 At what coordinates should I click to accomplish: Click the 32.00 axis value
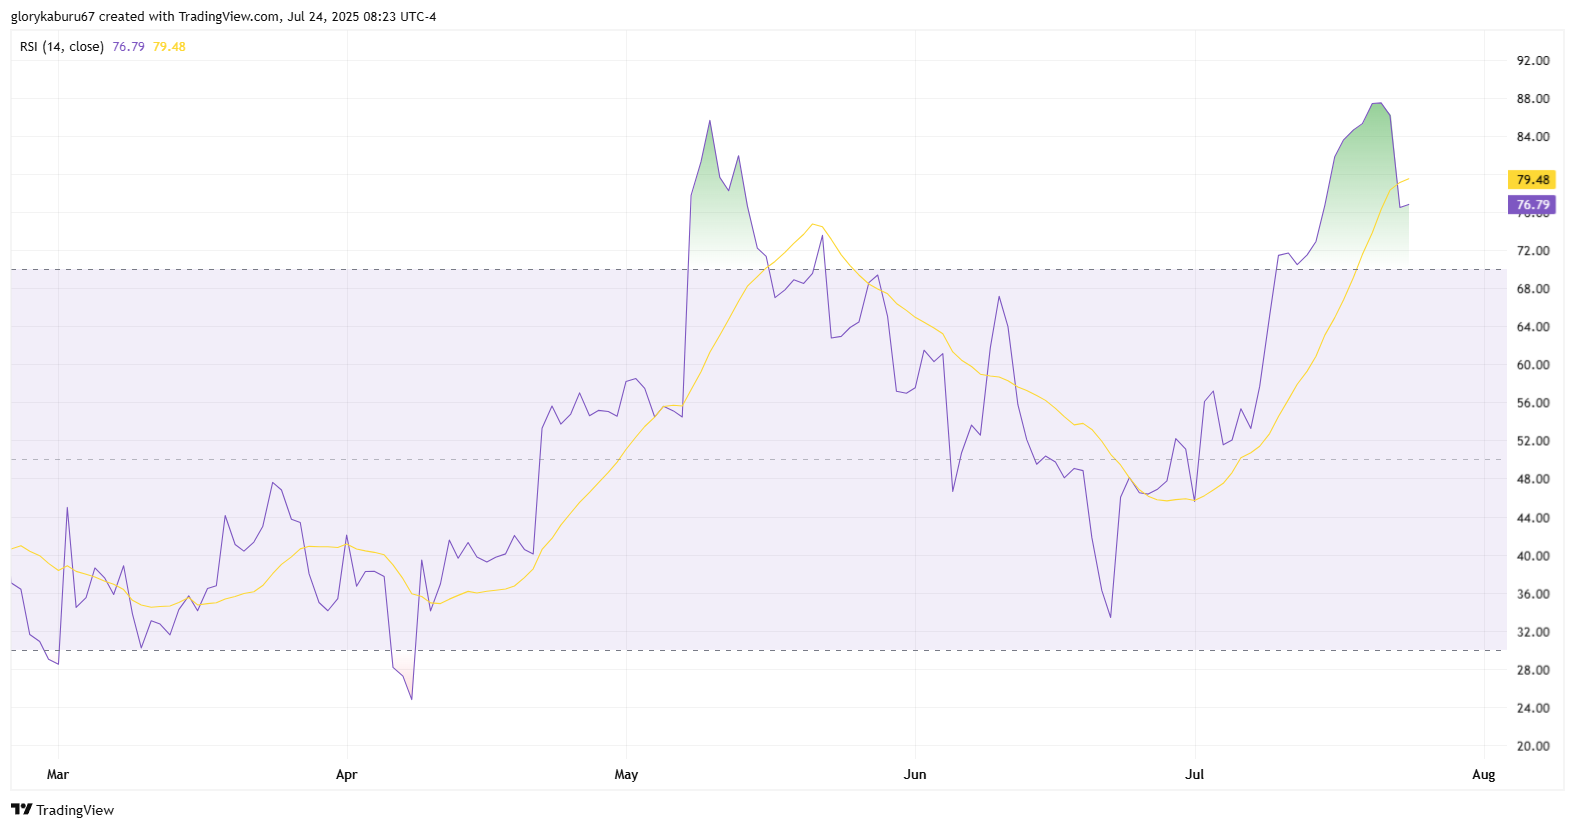(1533, 632)
